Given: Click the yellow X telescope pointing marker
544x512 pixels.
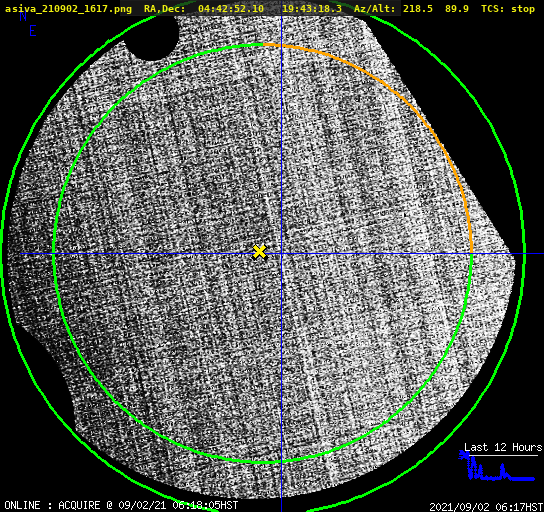Looking at the screenshot, I should pos(259,252).
